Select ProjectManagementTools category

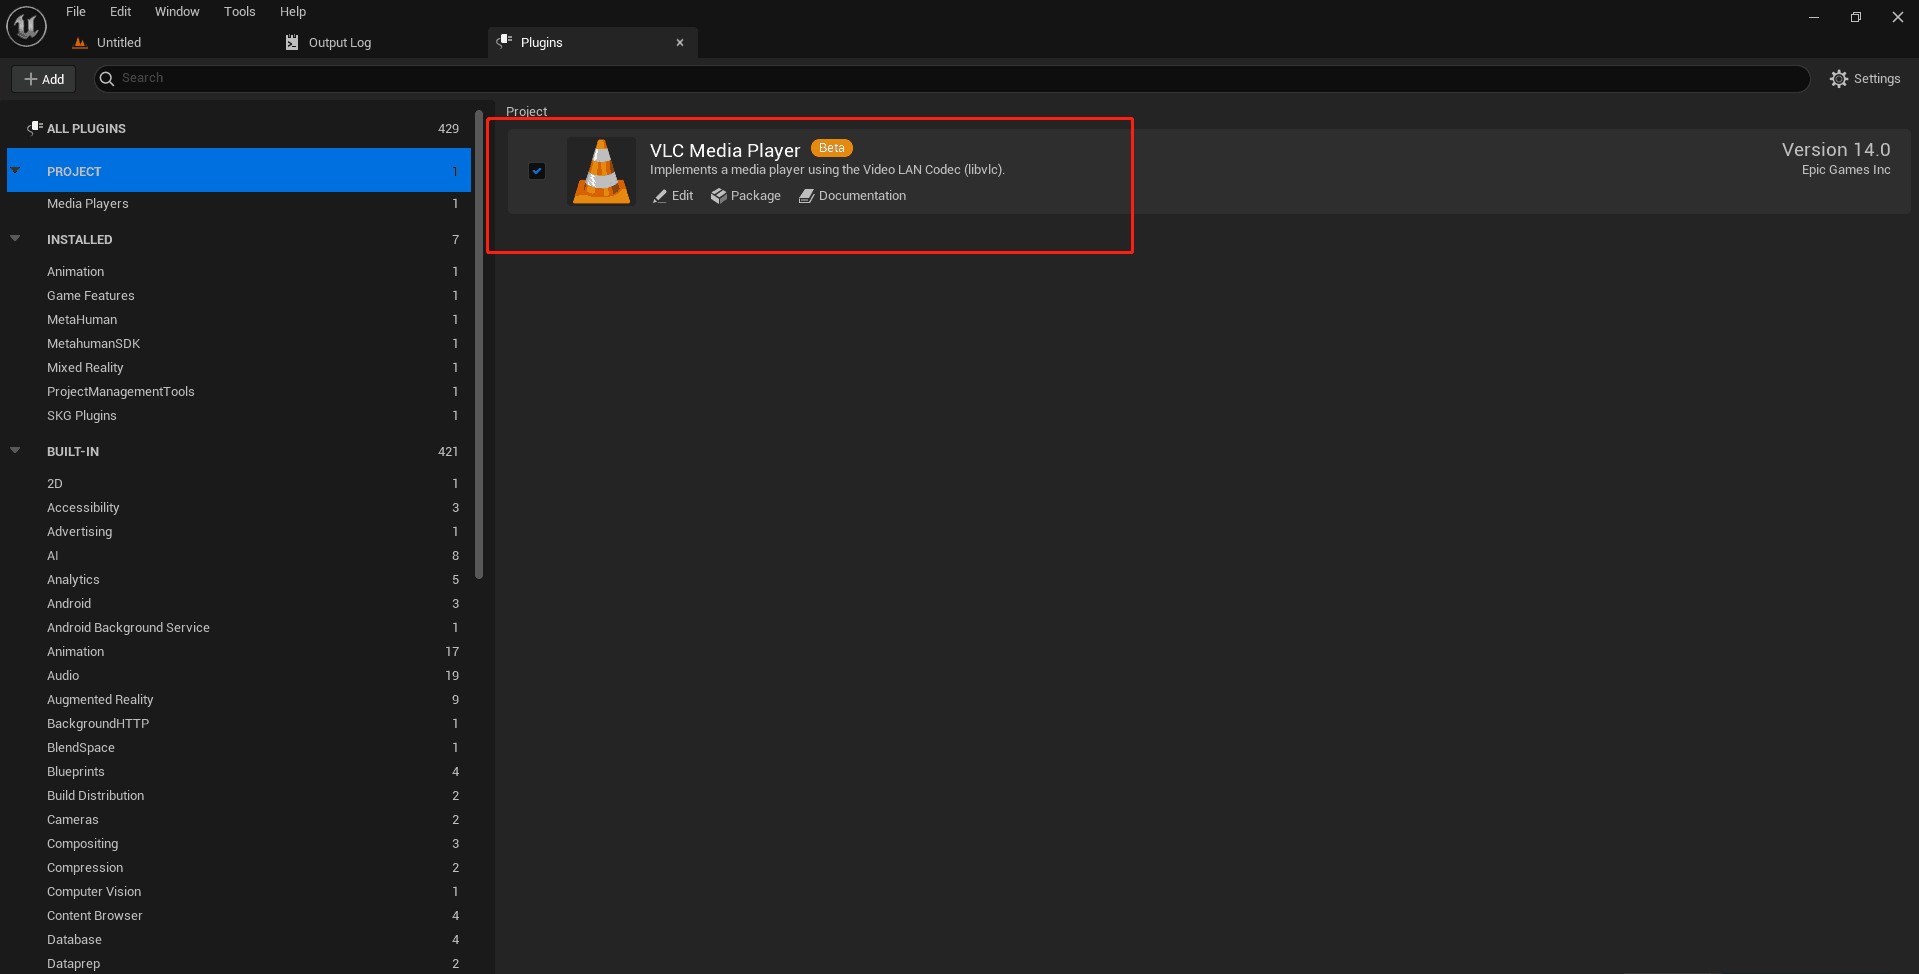pos(239,391)
